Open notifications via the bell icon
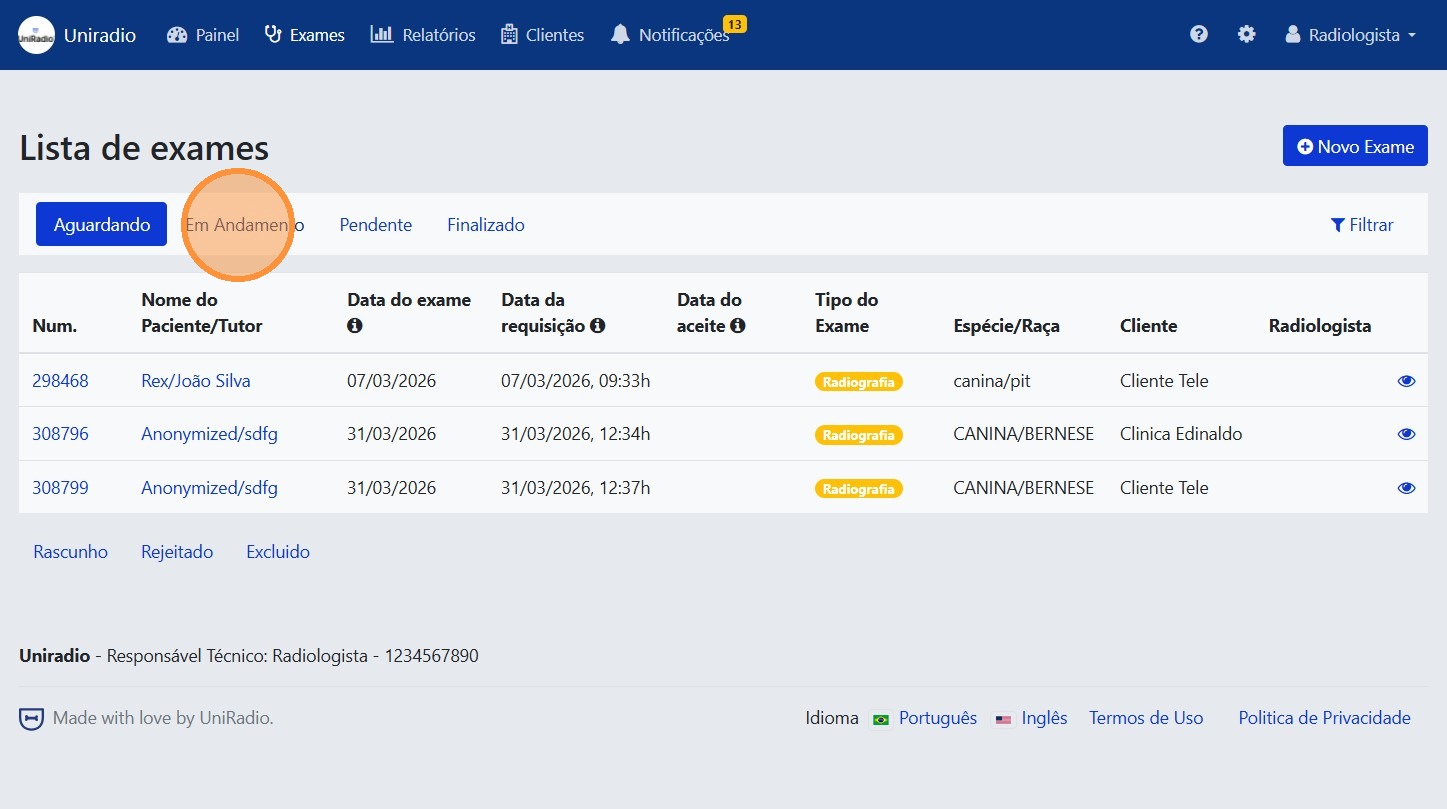This screenshot has height=809, width=1447. click(x=620, y=34)
